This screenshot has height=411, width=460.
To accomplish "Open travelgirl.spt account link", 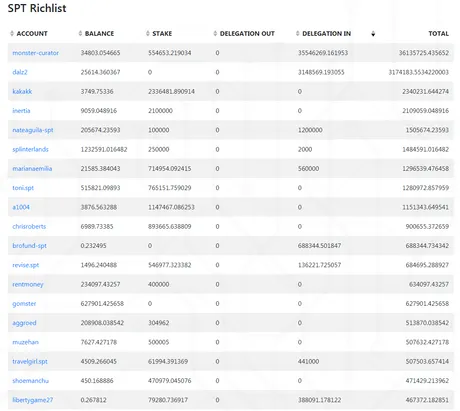I will coord(30,361).
